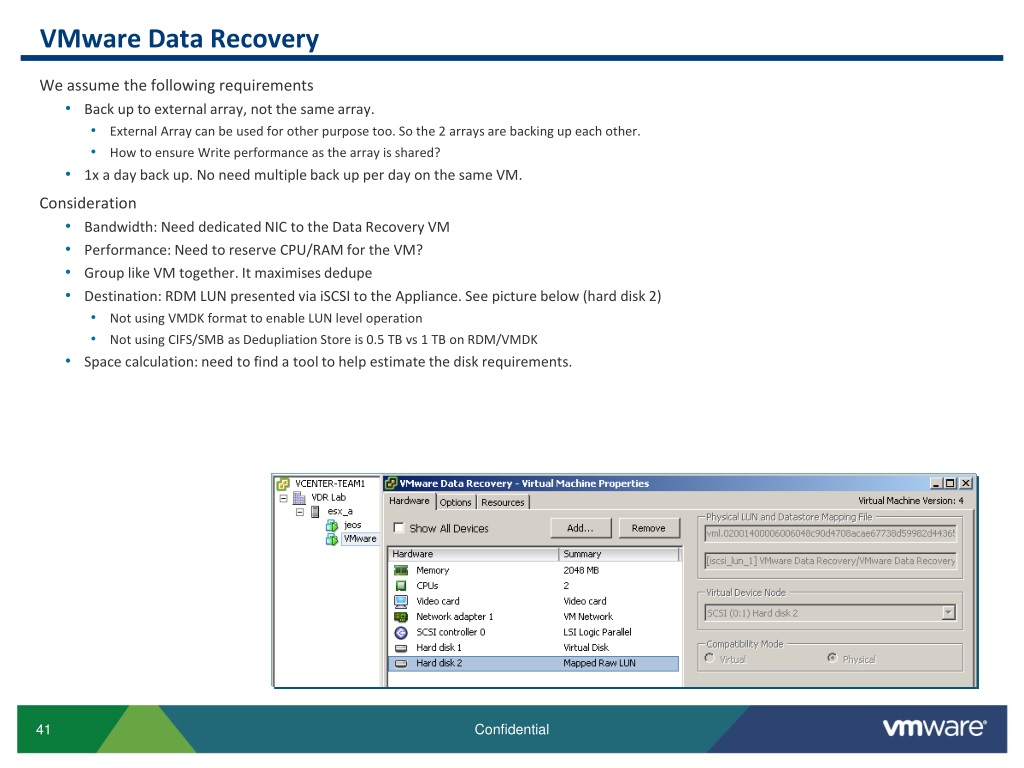Screen dimensions: 1024x768
Task: Select the Network adapter 1 row text
Action: [x=455, y=616]
